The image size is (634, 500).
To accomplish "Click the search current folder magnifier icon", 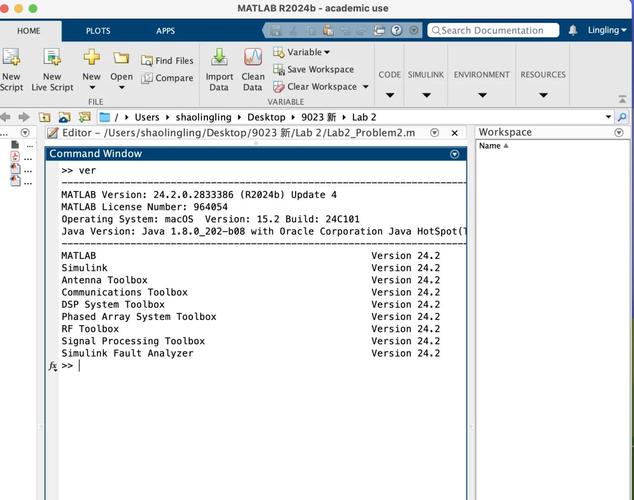I will click(x=622, y=117).
